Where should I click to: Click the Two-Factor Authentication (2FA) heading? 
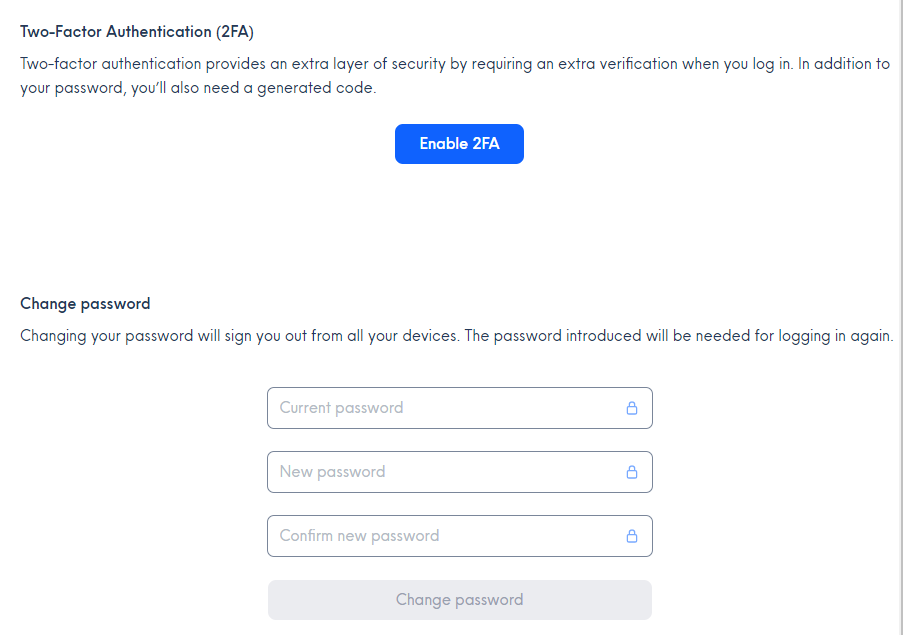point(137,32)
